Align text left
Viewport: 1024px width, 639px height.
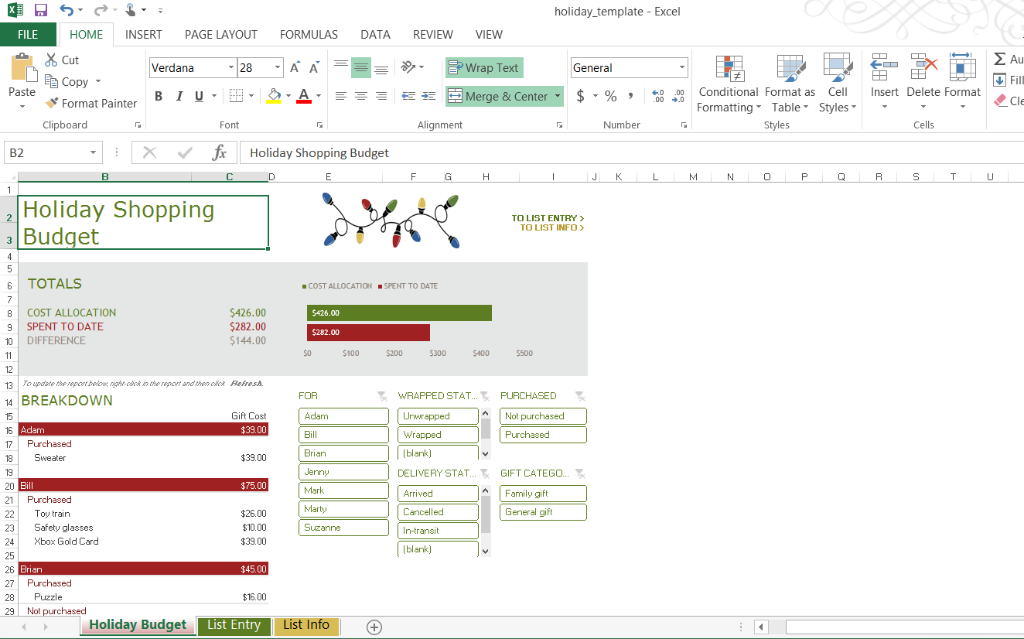coord(341,96)
